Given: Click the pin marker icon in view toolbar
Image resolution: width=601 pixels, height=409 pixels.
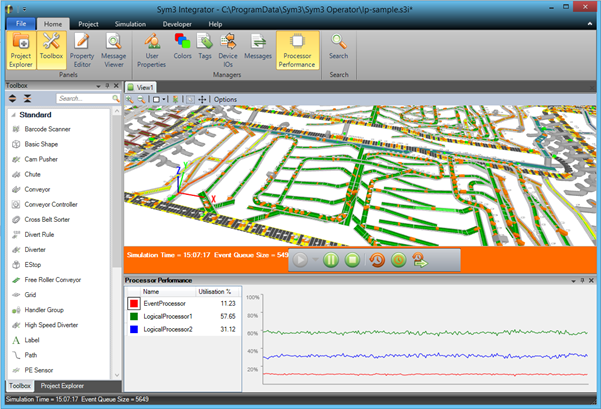Looking at the screenshot, I should [x=175, y=100].
